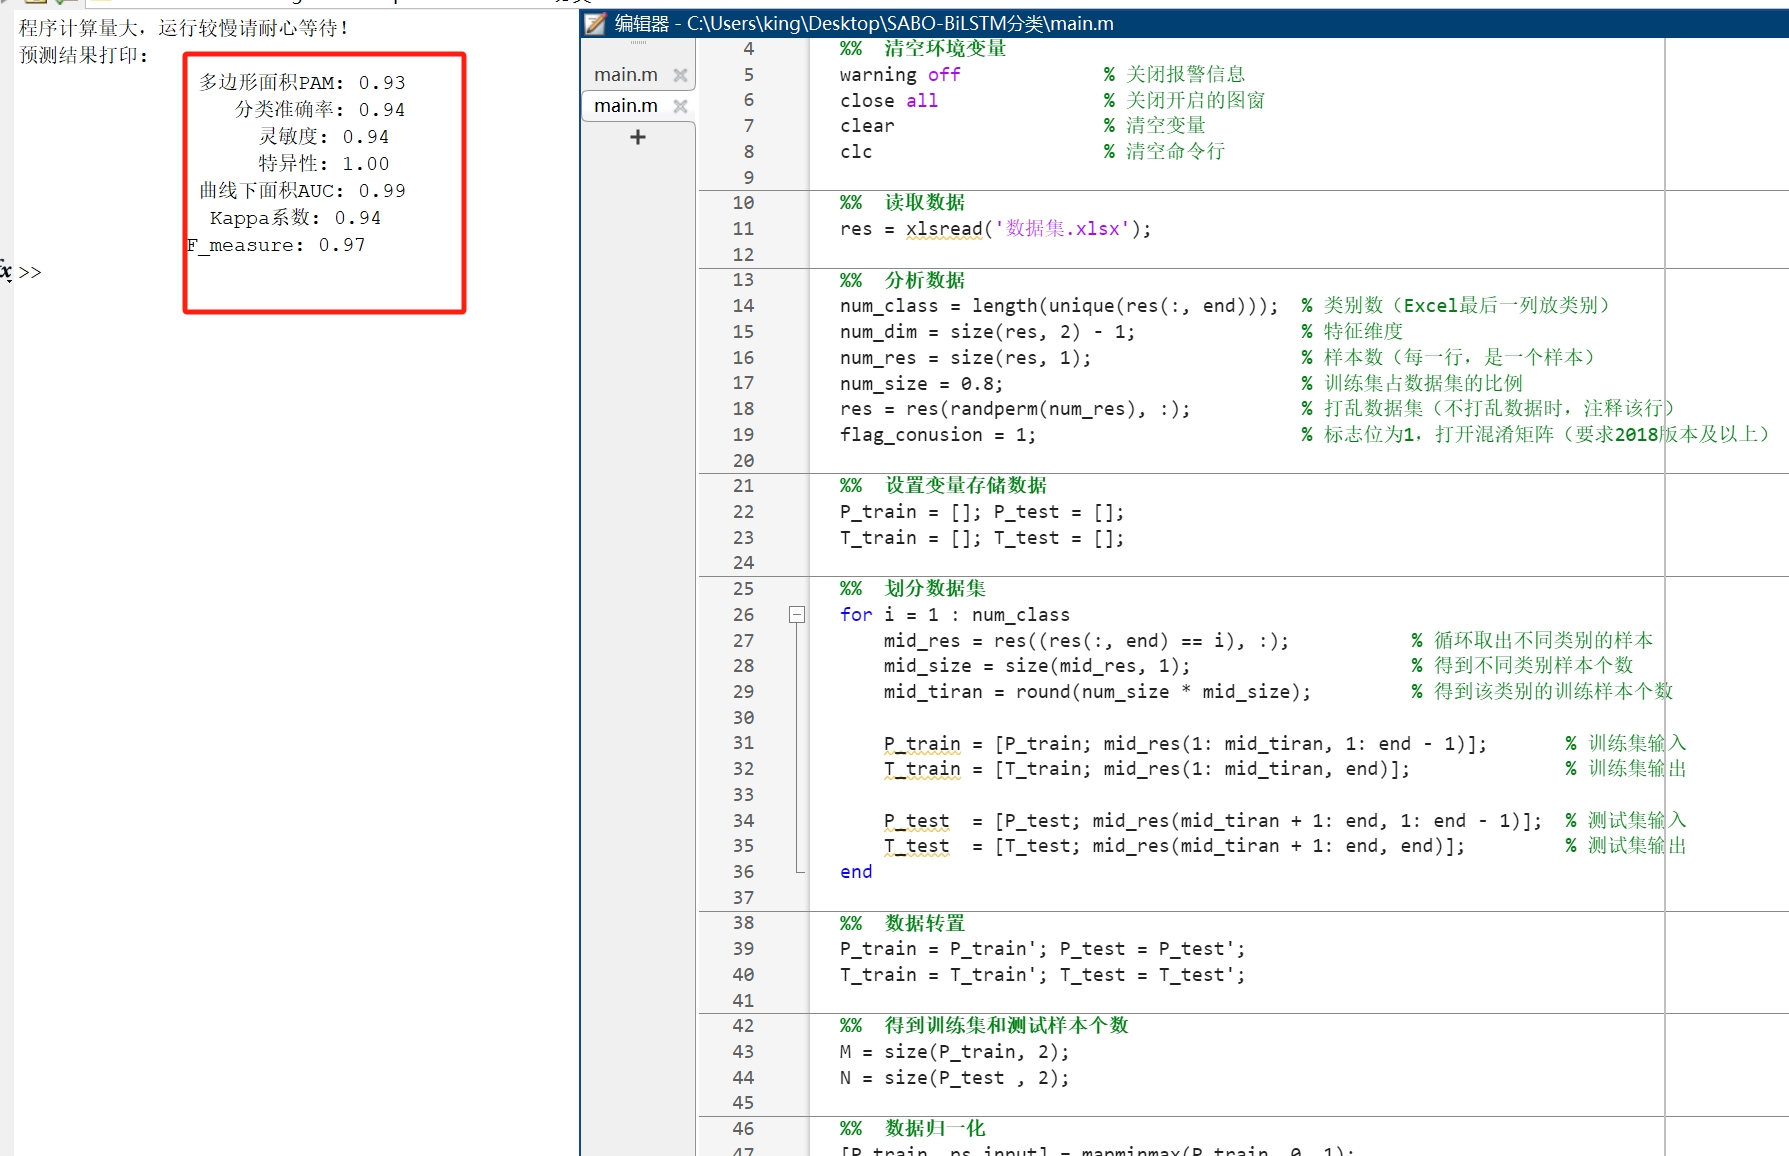Click the editor pencil icon in the title bar
This screenshot has height=1156, width=1789.
point(596,23)
